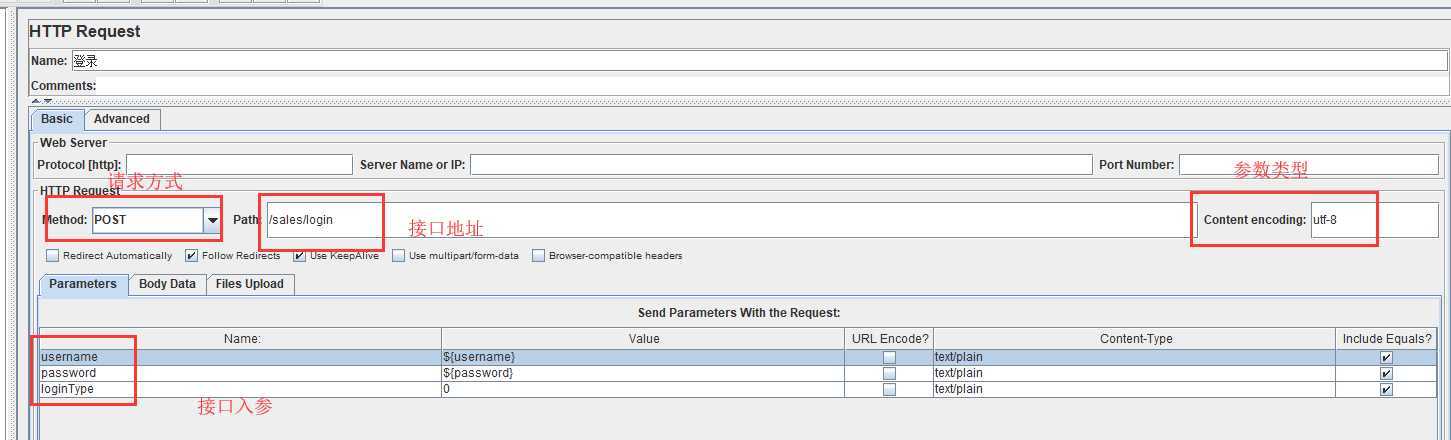
Task: Click text/plain content type in username row
Action: click(1135, 357)
